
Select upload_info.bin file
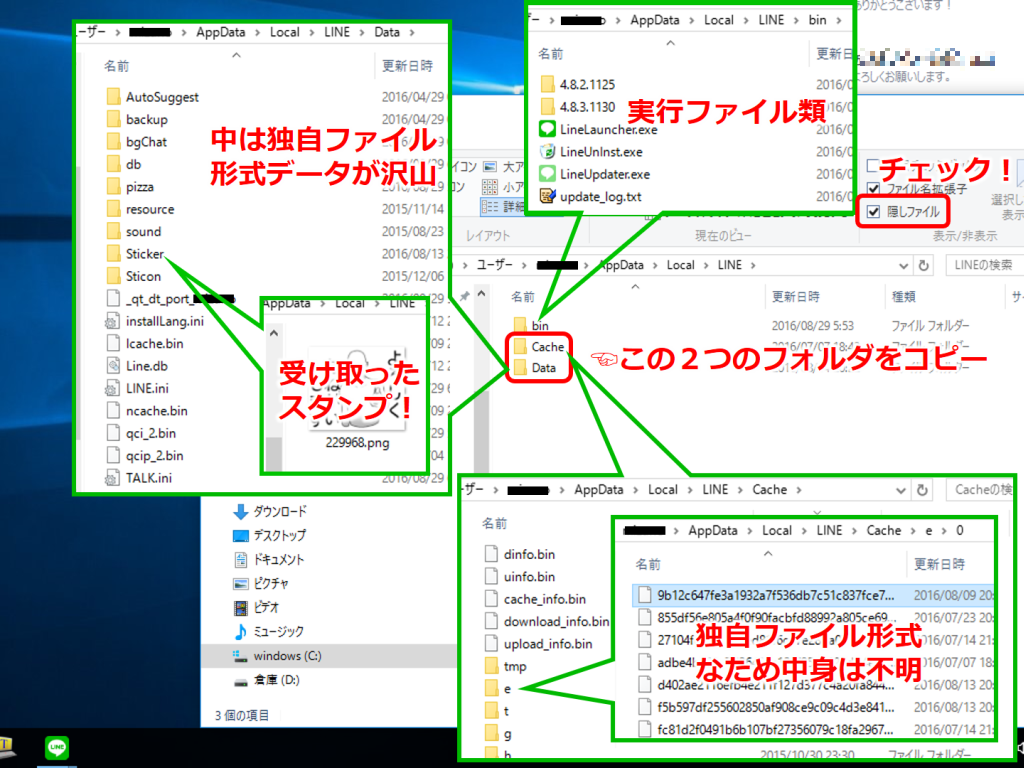pos(539,644)
